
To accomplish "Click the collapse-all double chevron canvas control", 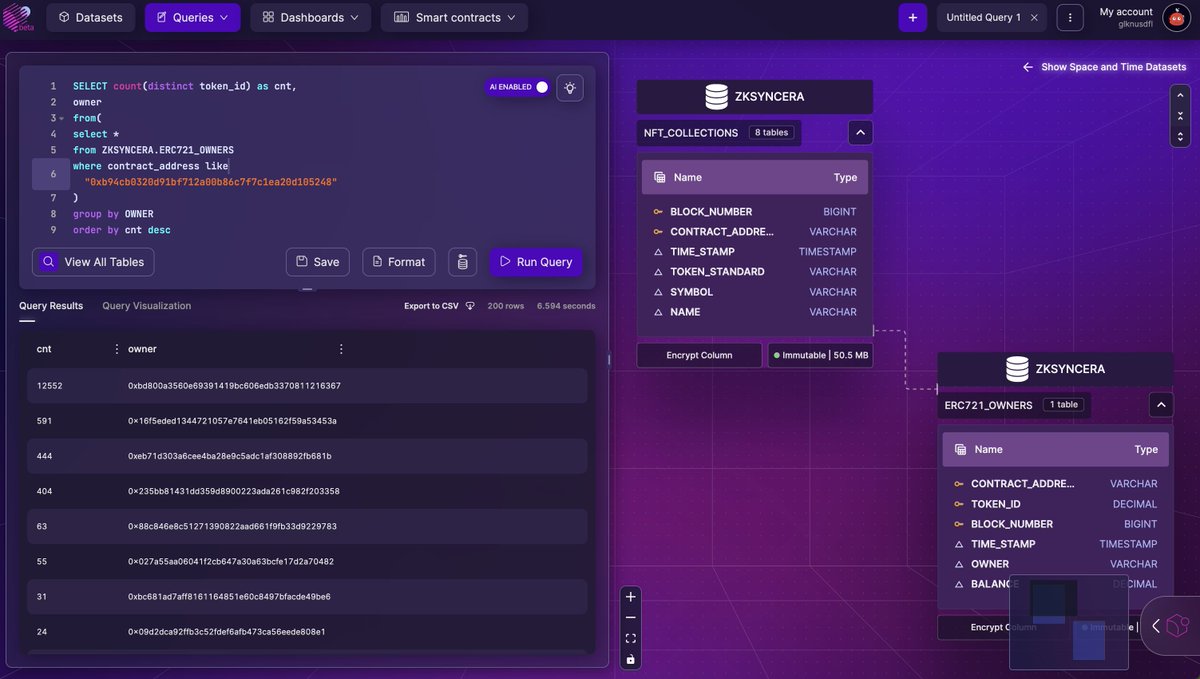I will (x=1179, y=115).
